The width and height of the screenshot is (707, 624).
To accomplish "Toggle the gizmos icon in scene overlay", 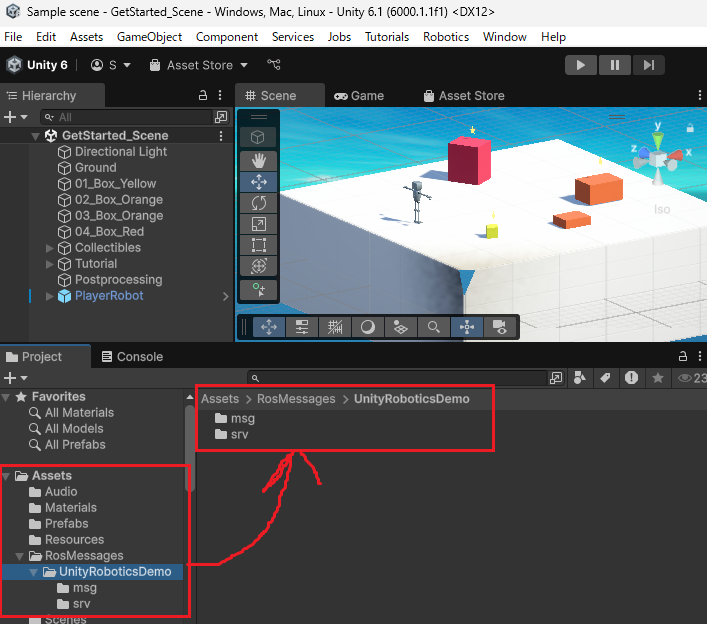I will 467,327.
